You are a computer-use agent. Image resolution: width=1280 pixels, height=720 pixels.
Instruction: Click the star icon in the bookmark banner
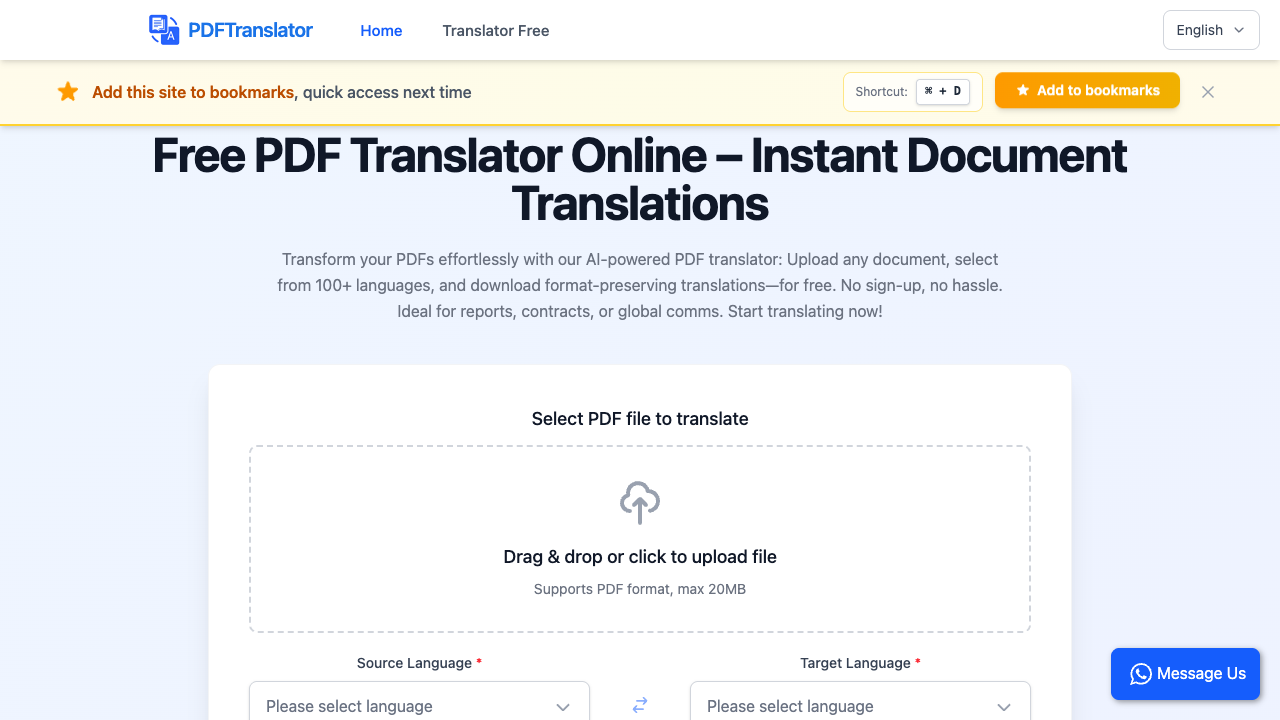pos(68,91)
